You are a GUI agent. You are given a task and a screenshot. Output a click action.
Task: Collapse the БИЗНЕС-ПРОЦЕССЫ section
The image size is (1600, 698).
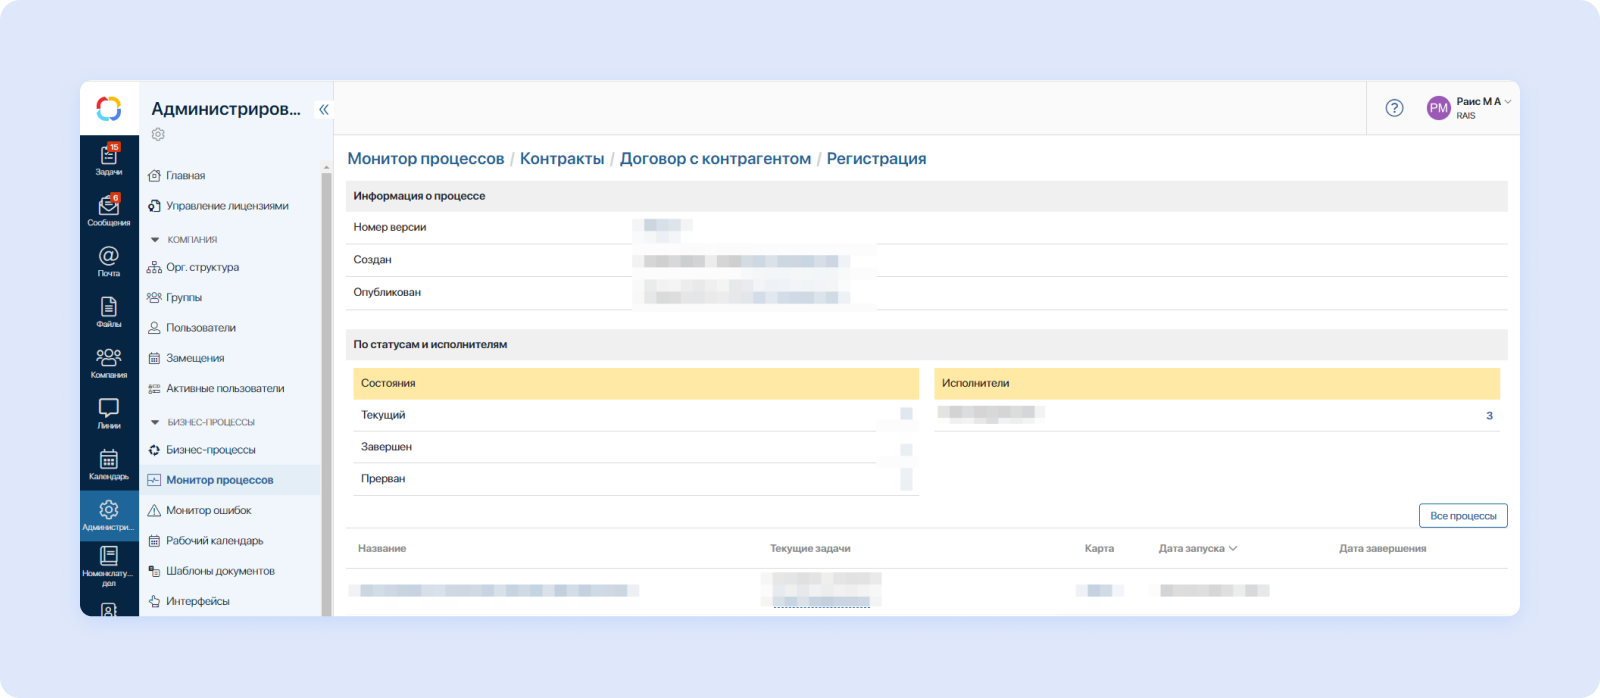[x=155, y=422]
